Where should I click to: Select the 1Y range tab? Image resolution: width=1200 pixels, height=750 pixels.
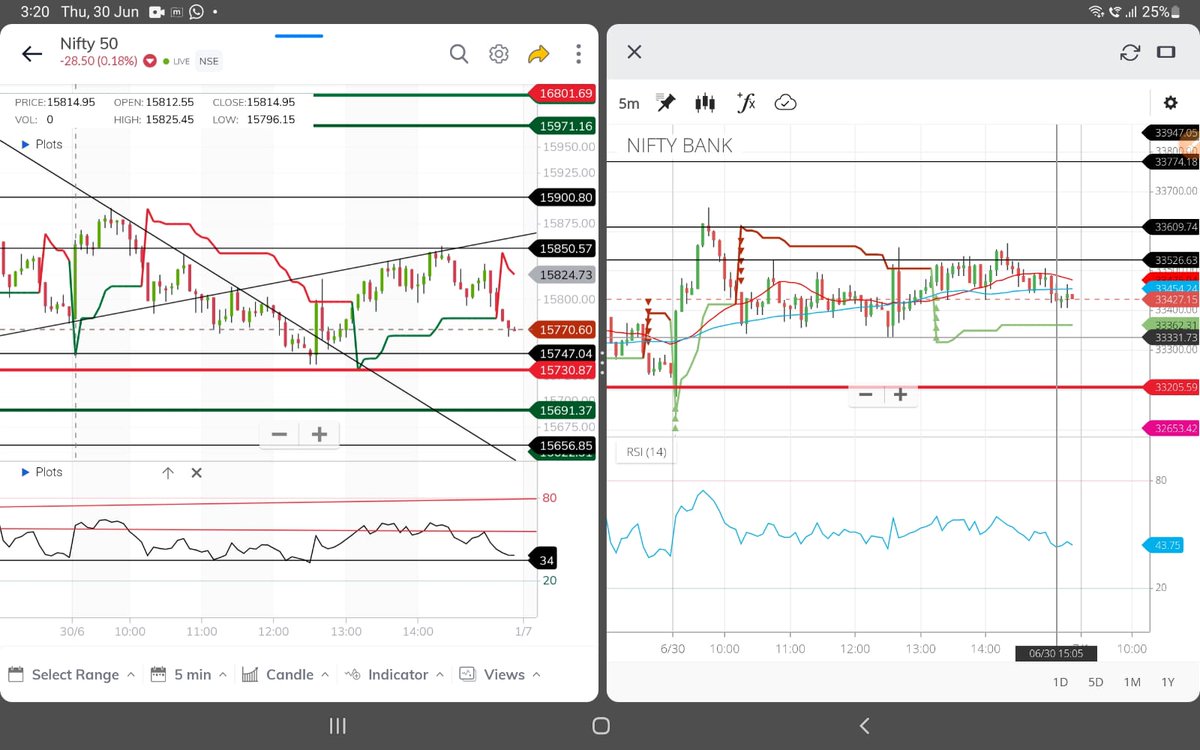1167,682
